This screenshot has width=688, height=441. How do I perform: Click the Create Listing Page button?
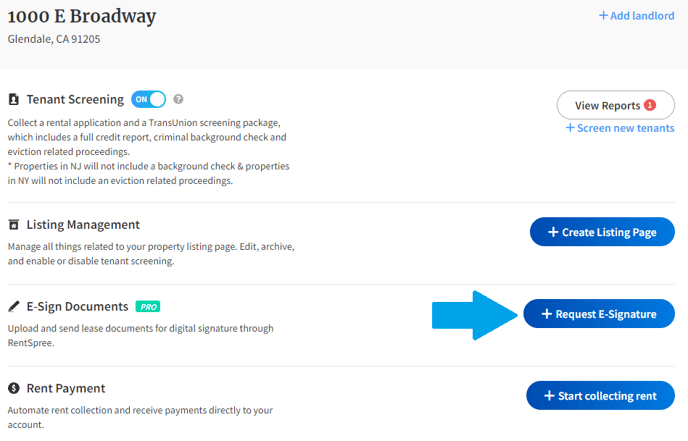click(x=602, y=232)
